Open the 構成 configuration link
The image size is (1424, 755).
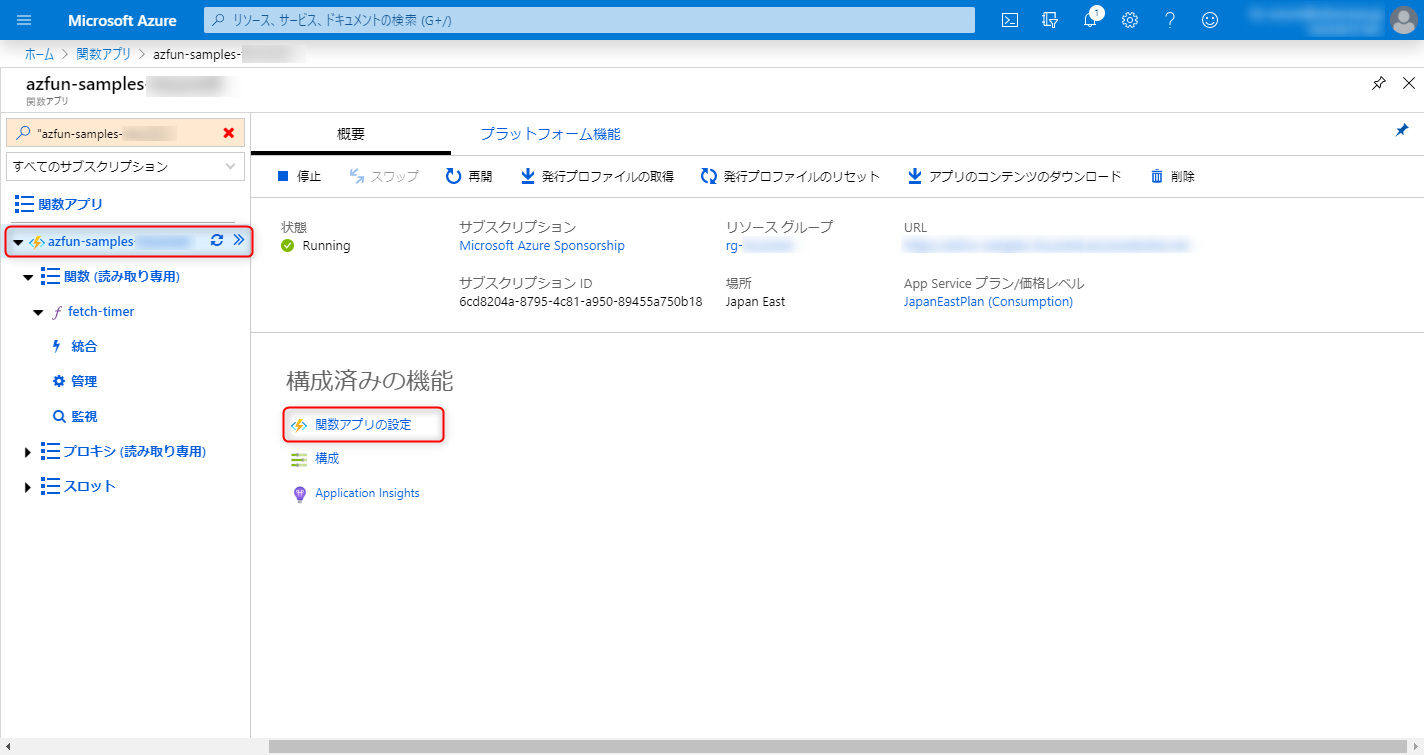[x=327, y=459]
